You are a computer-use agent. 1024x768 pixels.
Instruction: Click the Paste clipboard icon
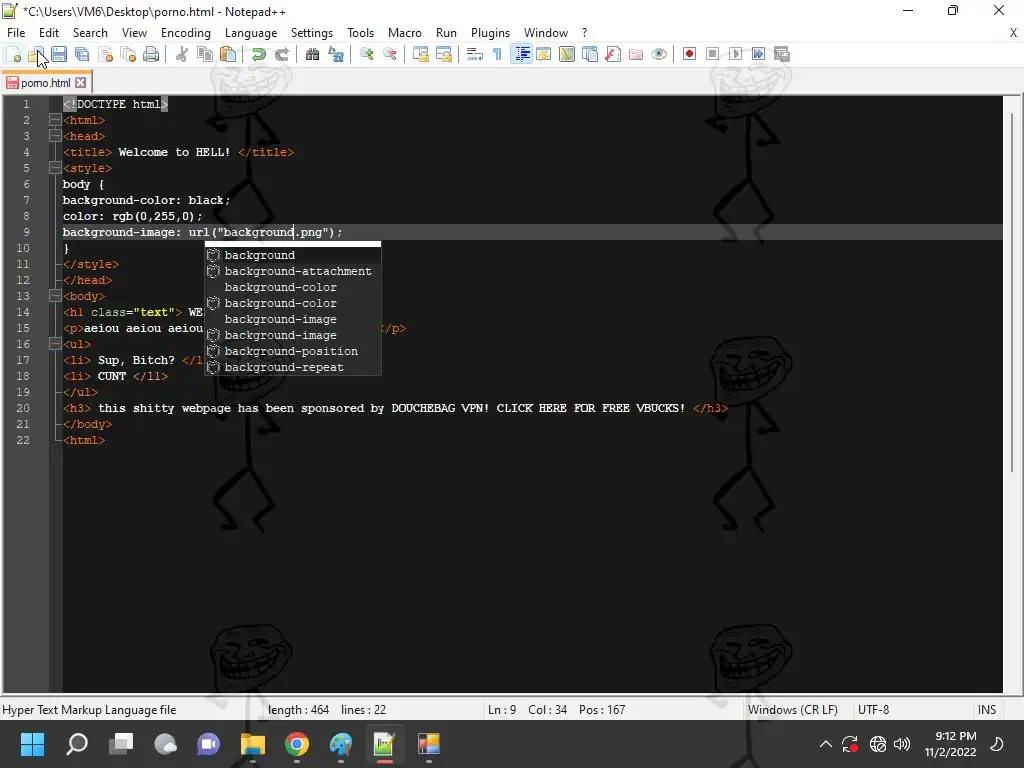[x=228, y=54]
